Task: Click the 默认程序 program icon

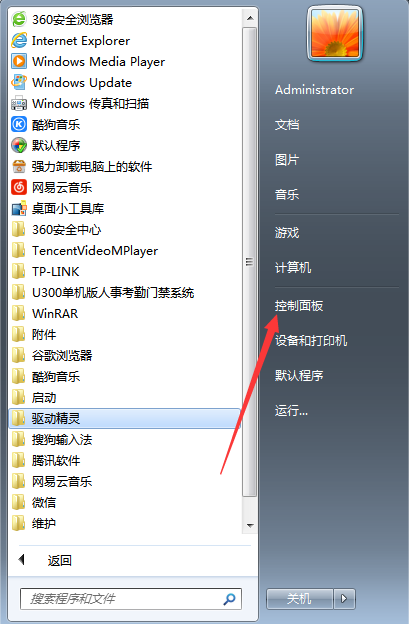Action: point(19,145)
